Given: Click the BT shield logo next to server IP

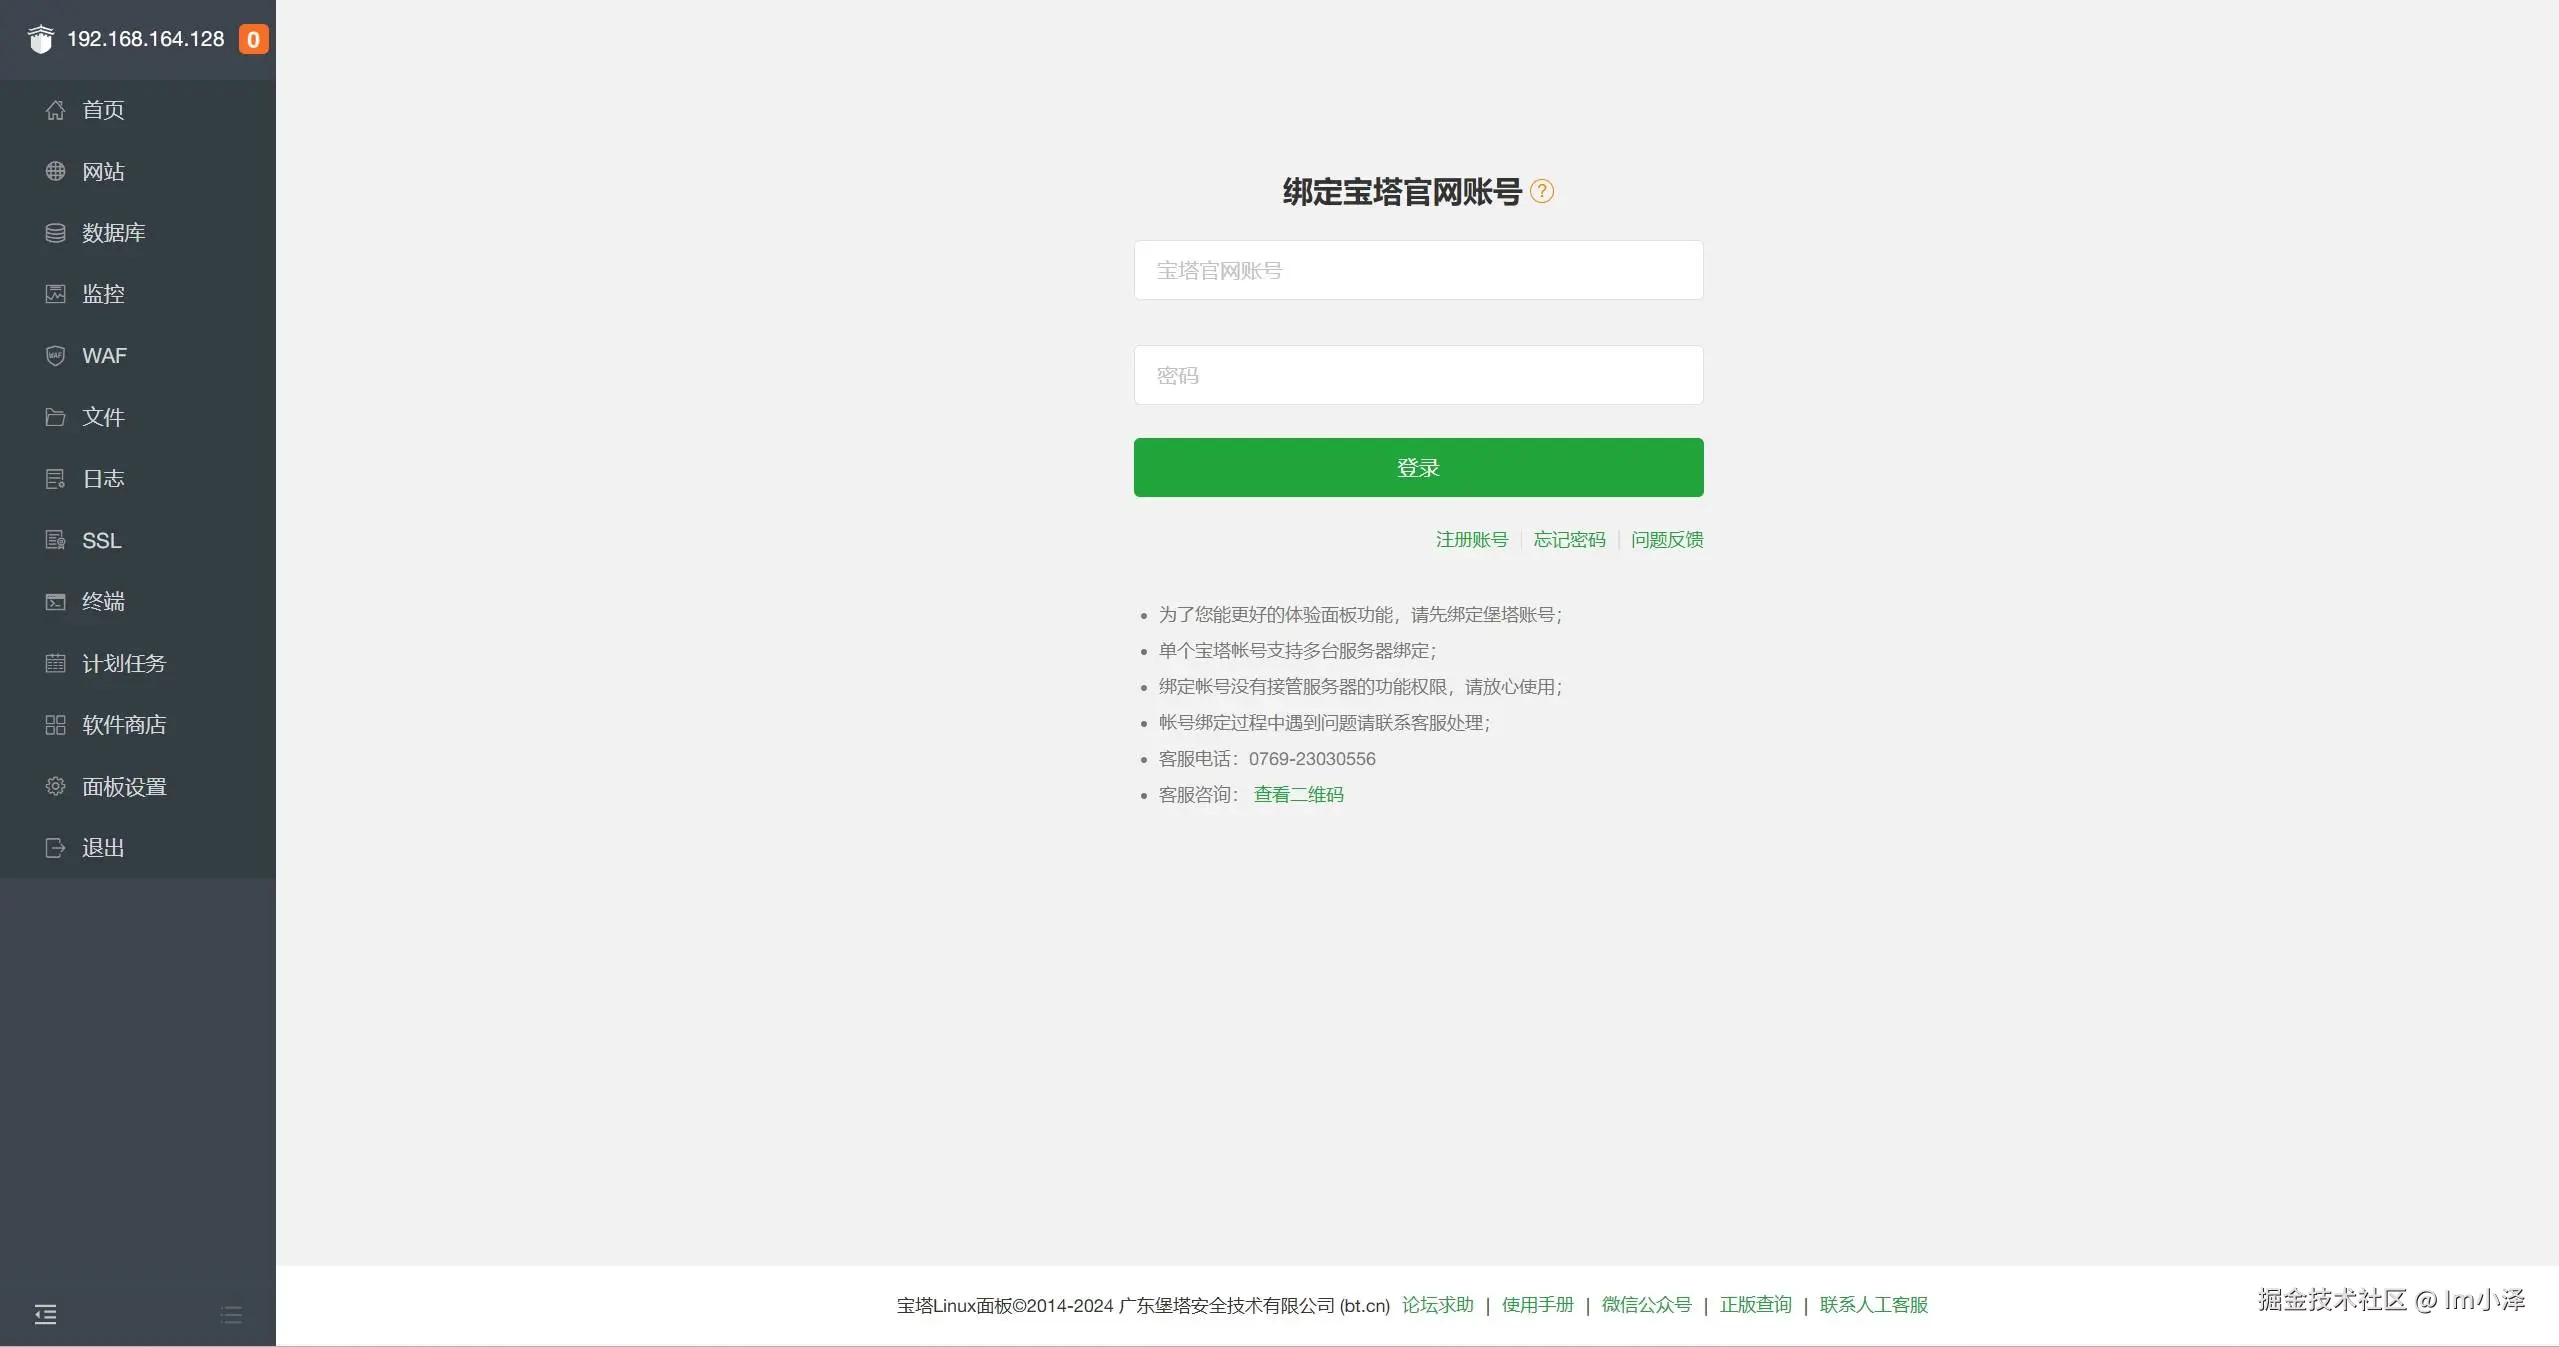Looking at the screenshot, I should (x=40, y=38).
